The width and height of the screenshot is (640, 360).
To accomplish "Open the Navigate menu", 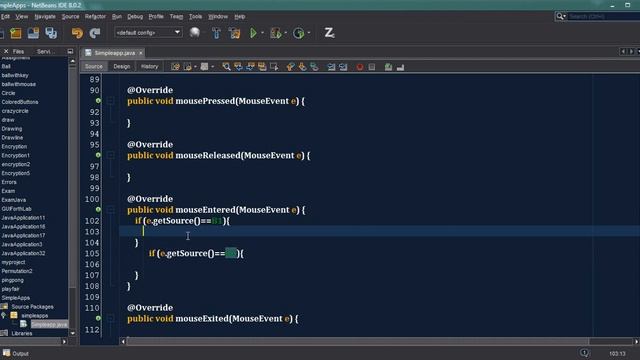I will tap(45, 17).
